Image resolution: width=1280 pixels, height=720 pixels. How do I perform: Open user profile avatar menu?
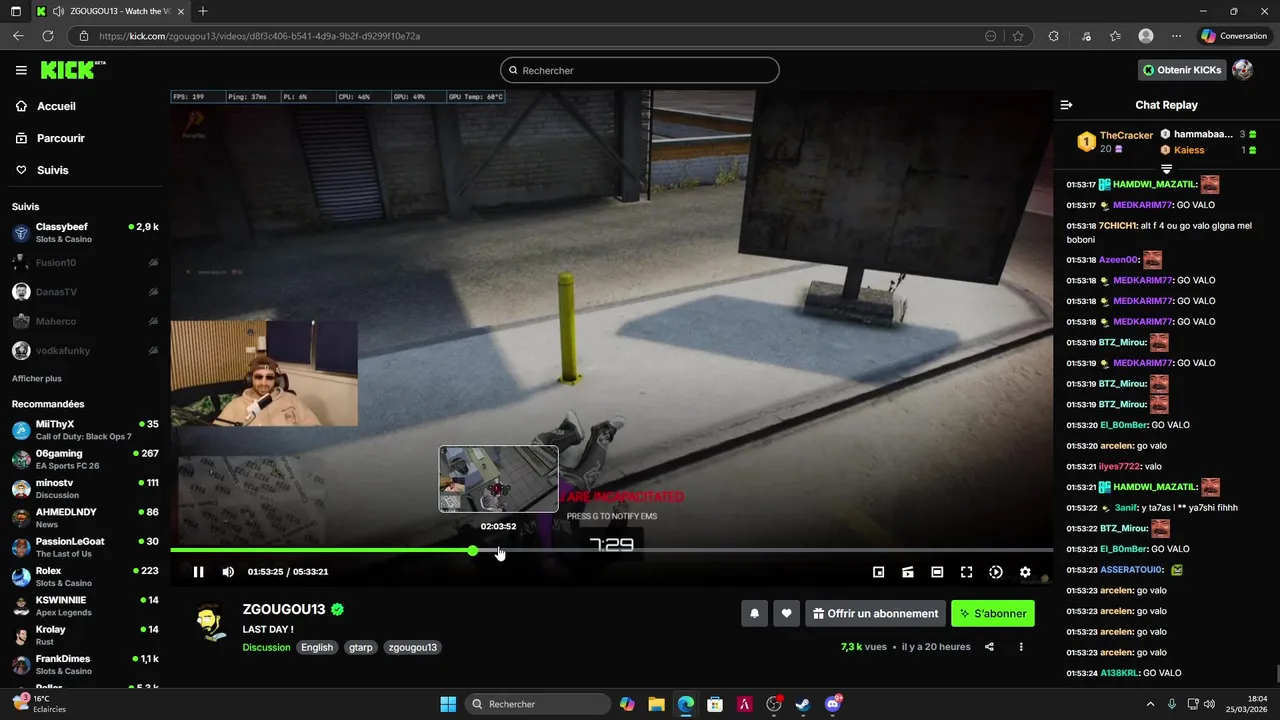click(x=1242, y=70)
